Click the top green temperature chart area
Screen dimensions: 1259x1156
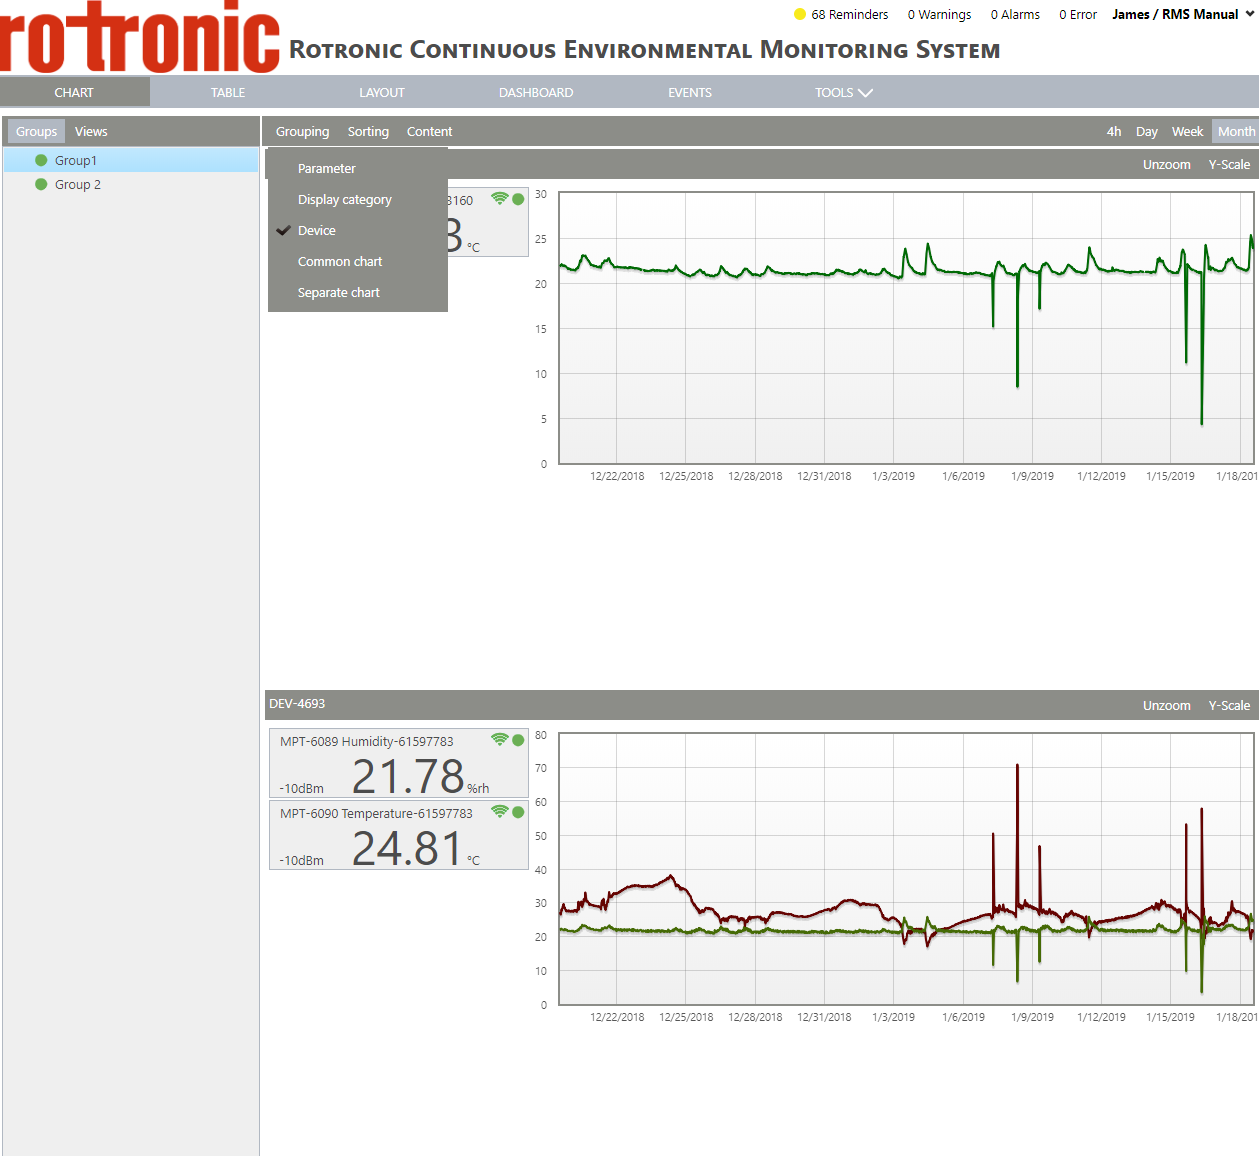pos(906,328)
